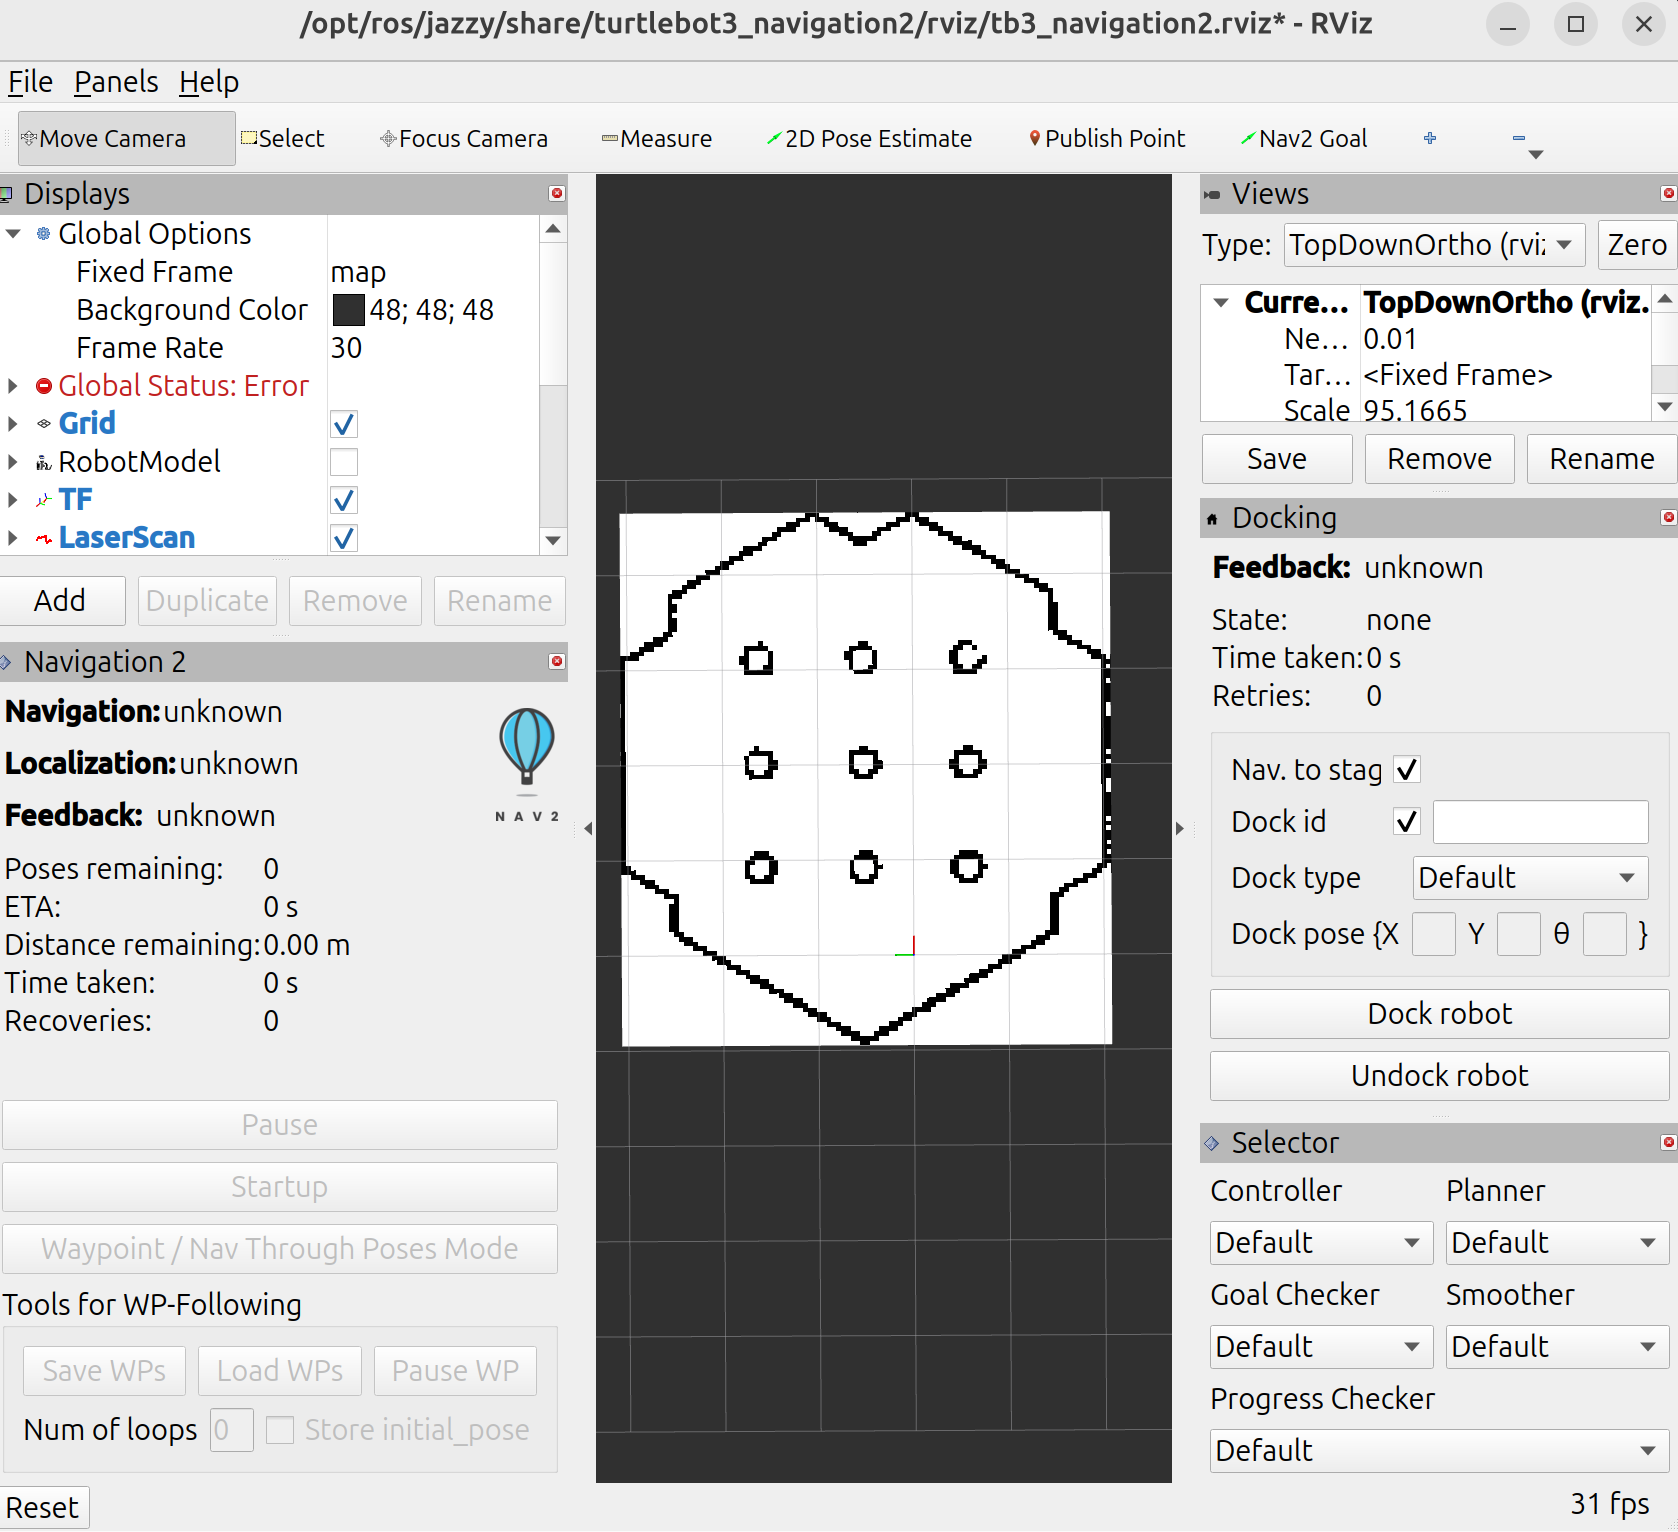Click the Focus Camera tool

tap(464, 139)
